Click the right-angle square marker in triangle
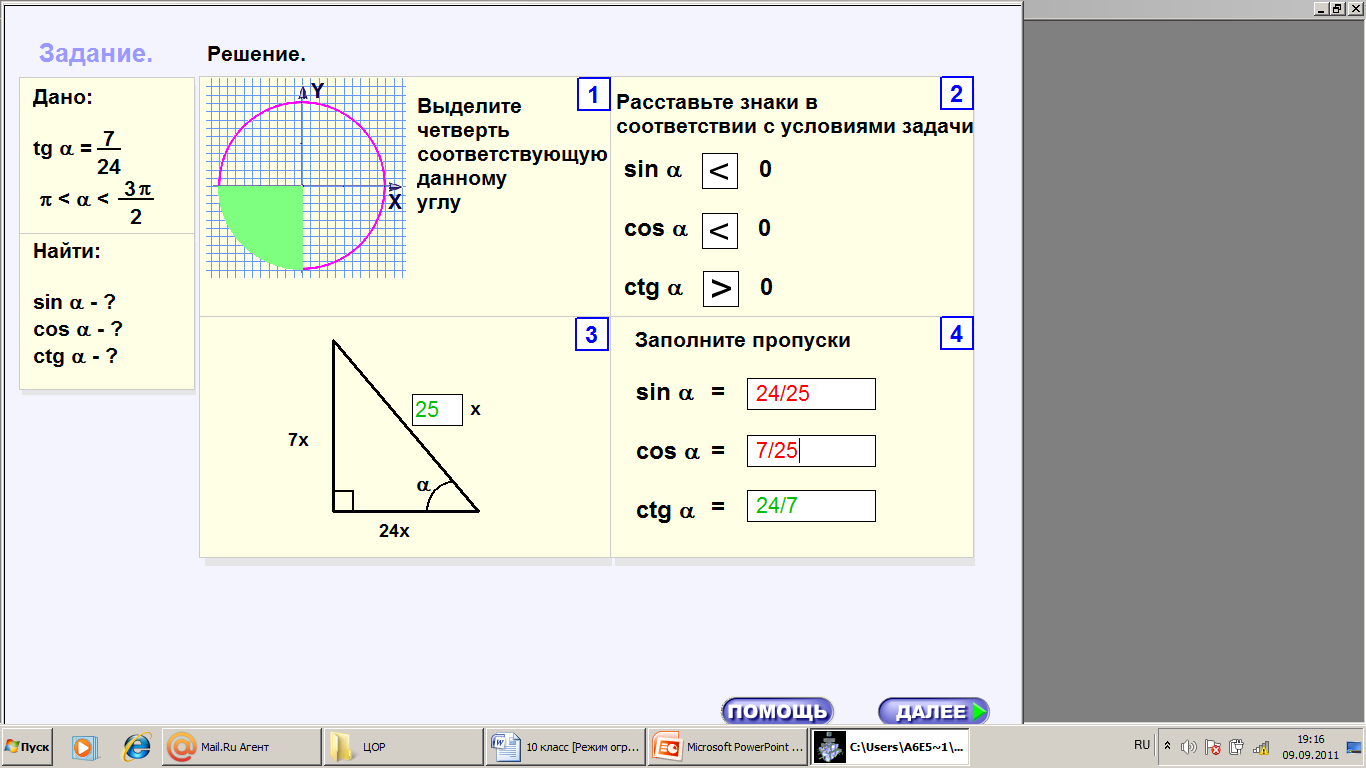Viewport: 1366px width, 768px height. tap(343, 501)
